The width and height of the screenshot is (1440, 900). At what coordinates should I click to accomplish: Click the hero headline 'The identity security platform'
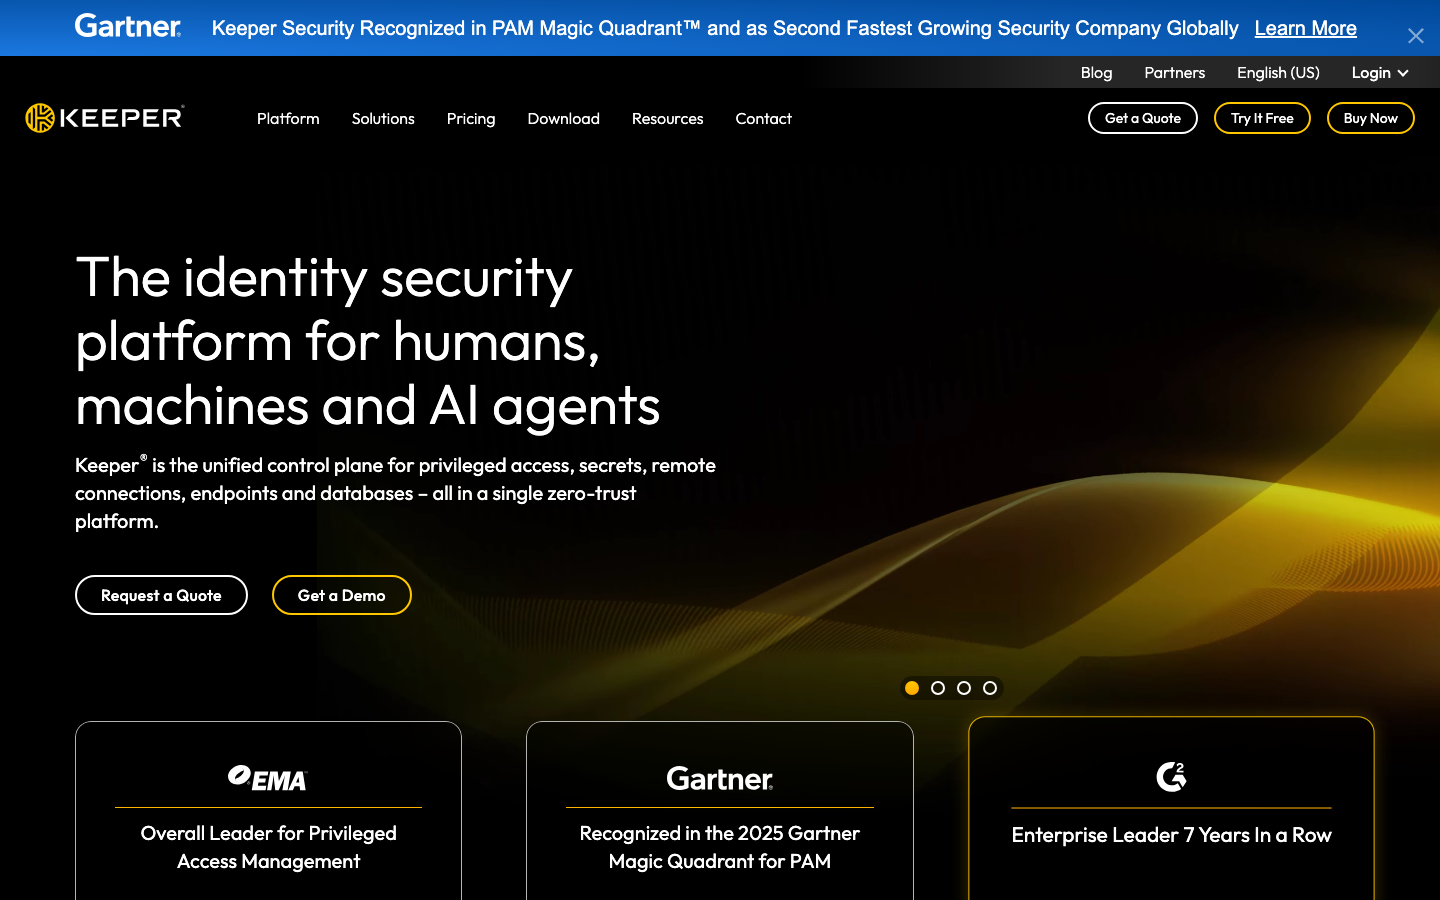(x=368, y=340)
